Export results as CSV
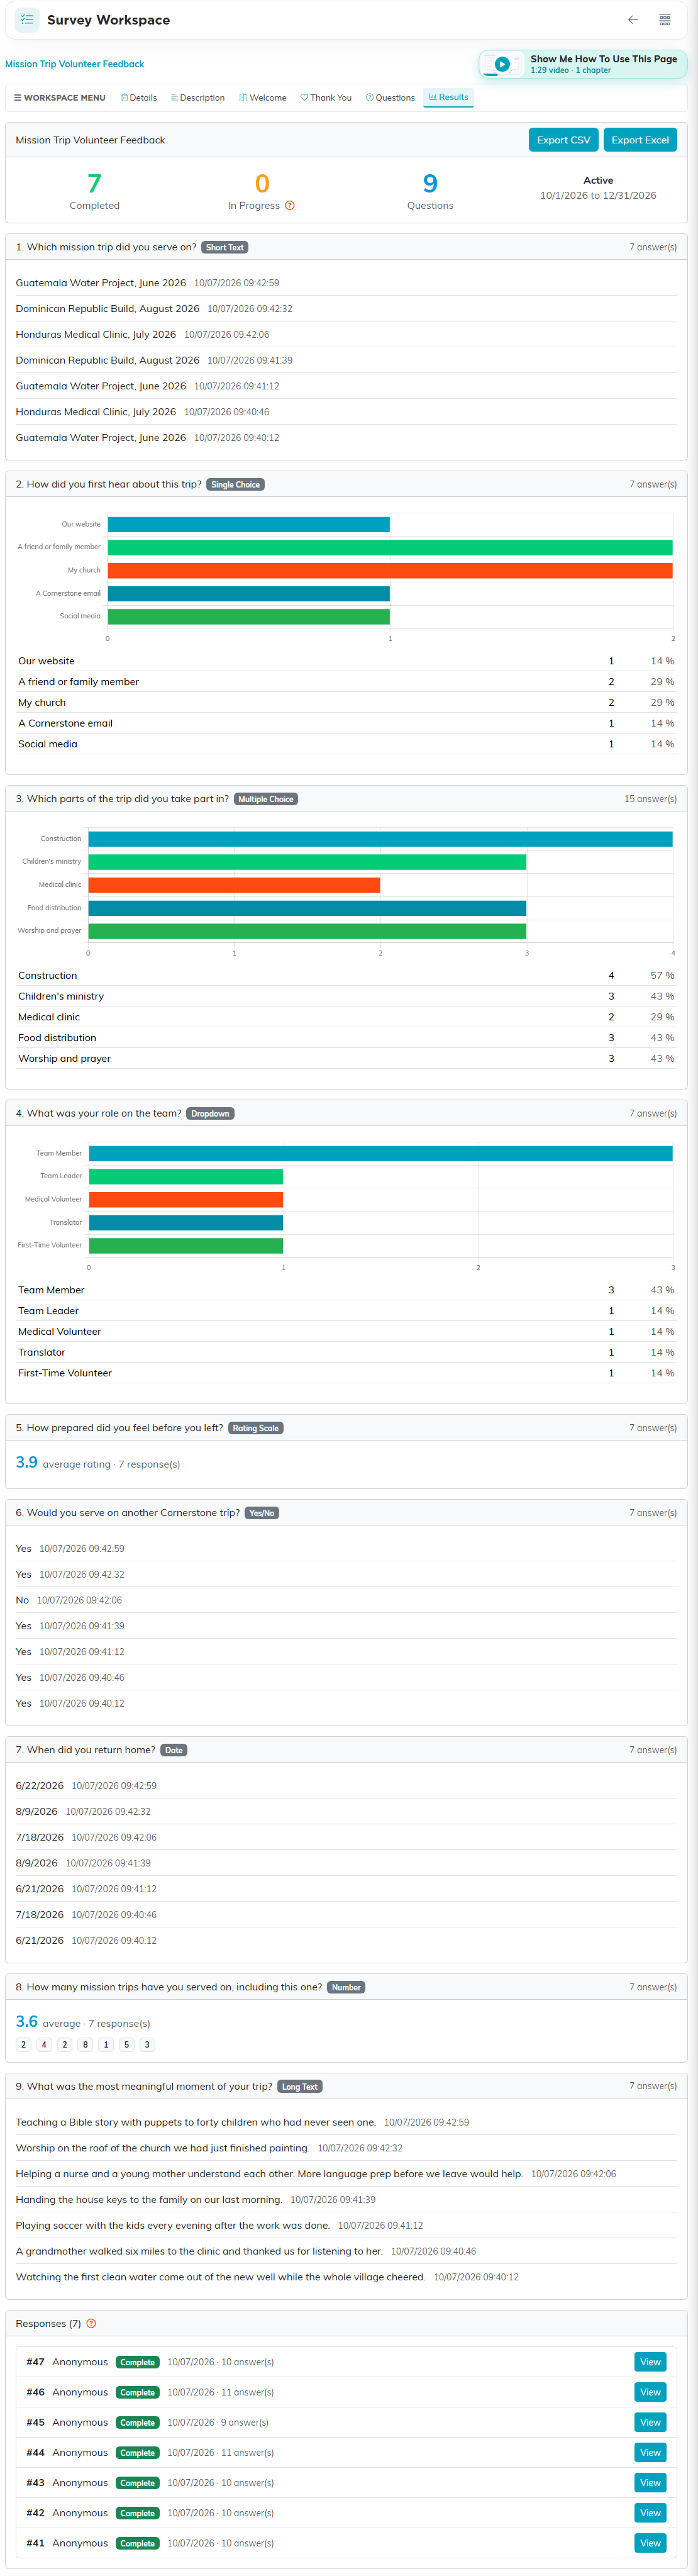 [x=563, y=140]
